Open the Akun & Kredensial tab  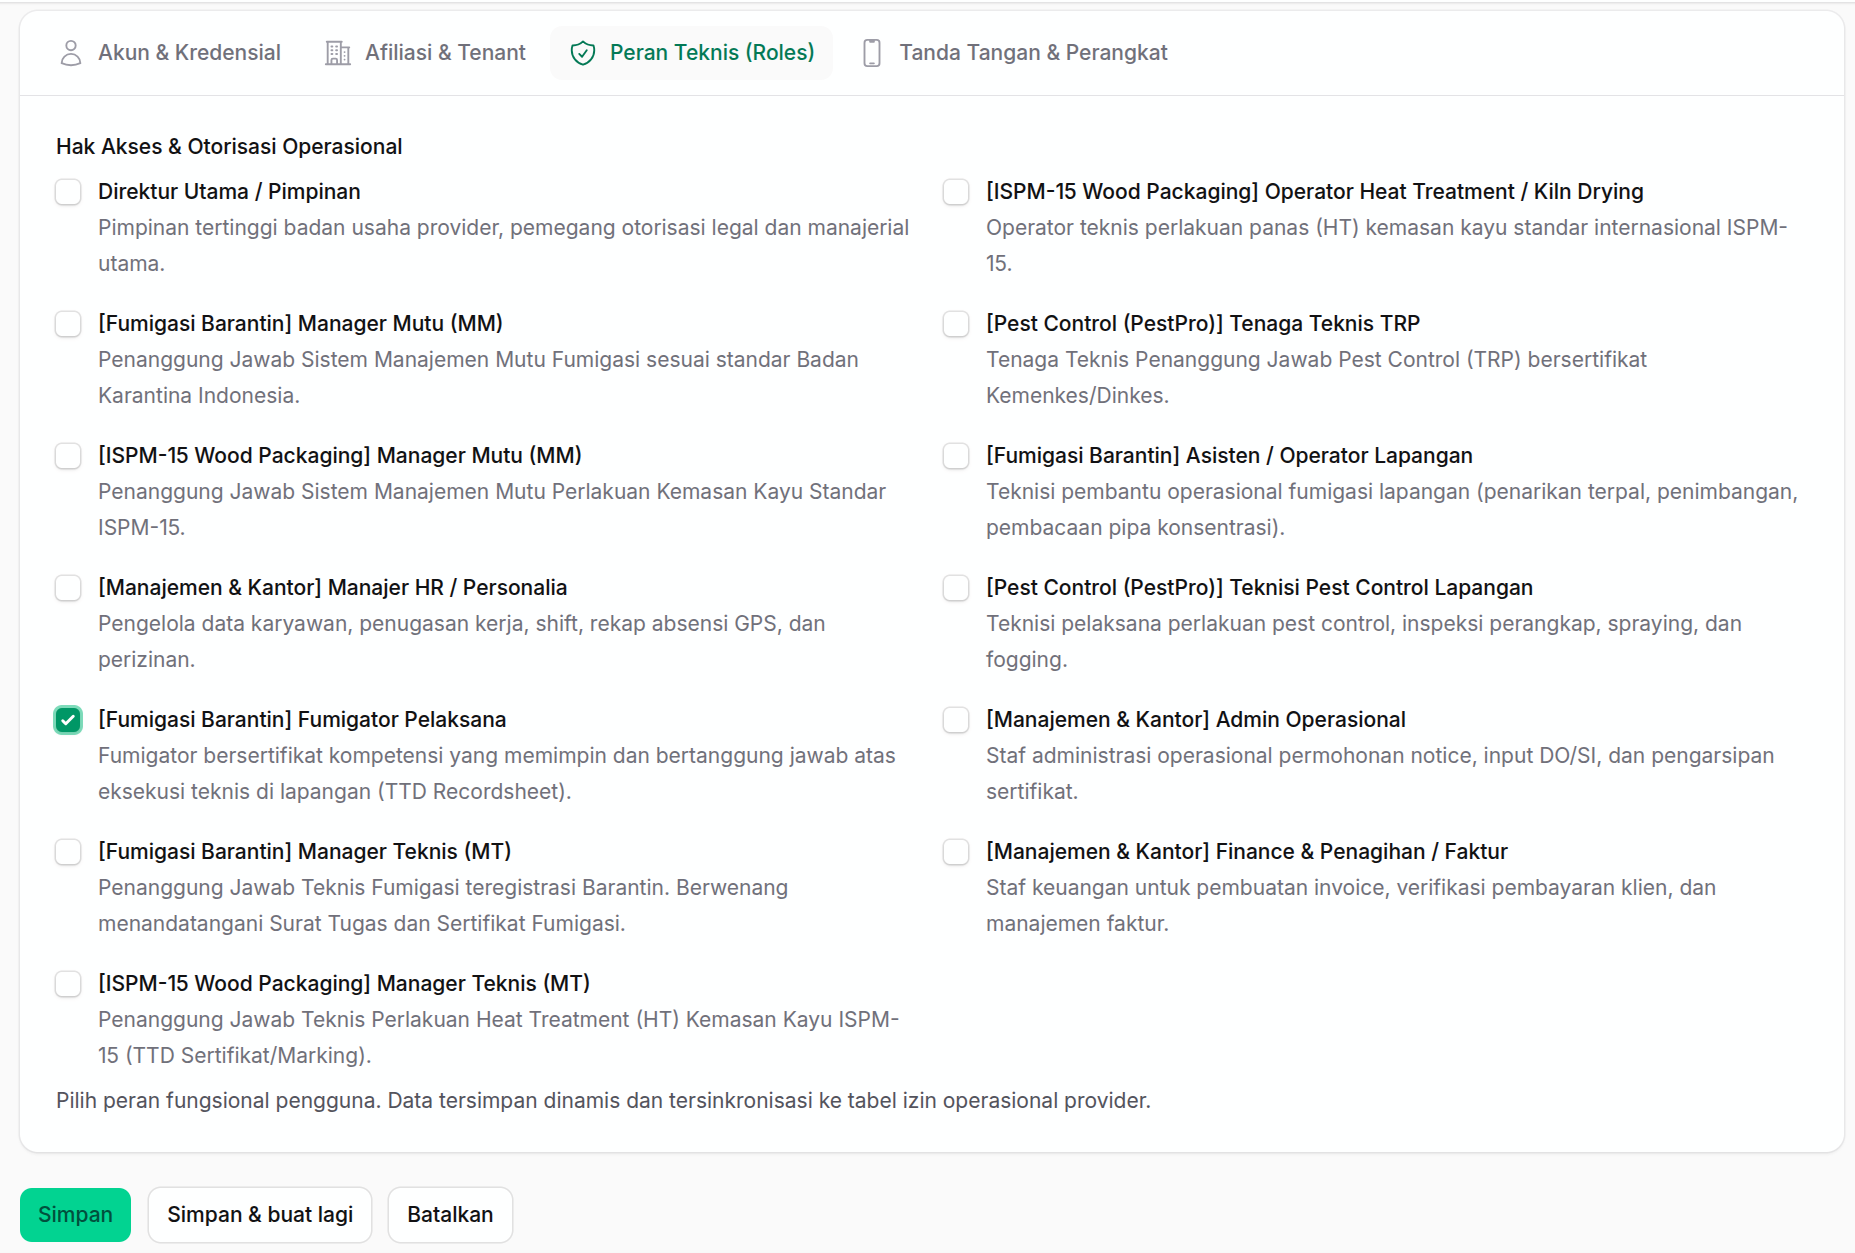click(170, 53)
